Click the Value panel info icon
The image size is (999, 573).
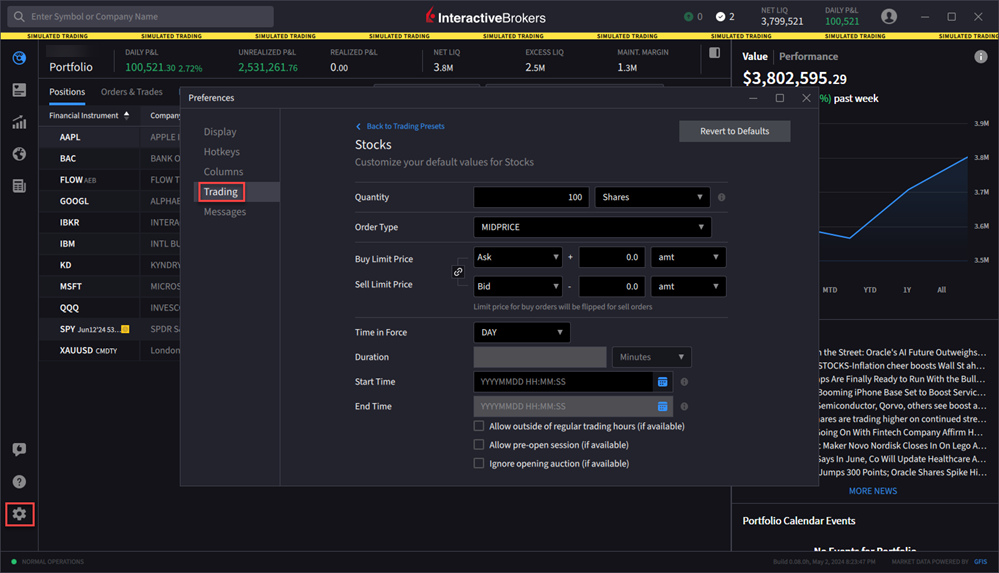[x=981, y=57]
